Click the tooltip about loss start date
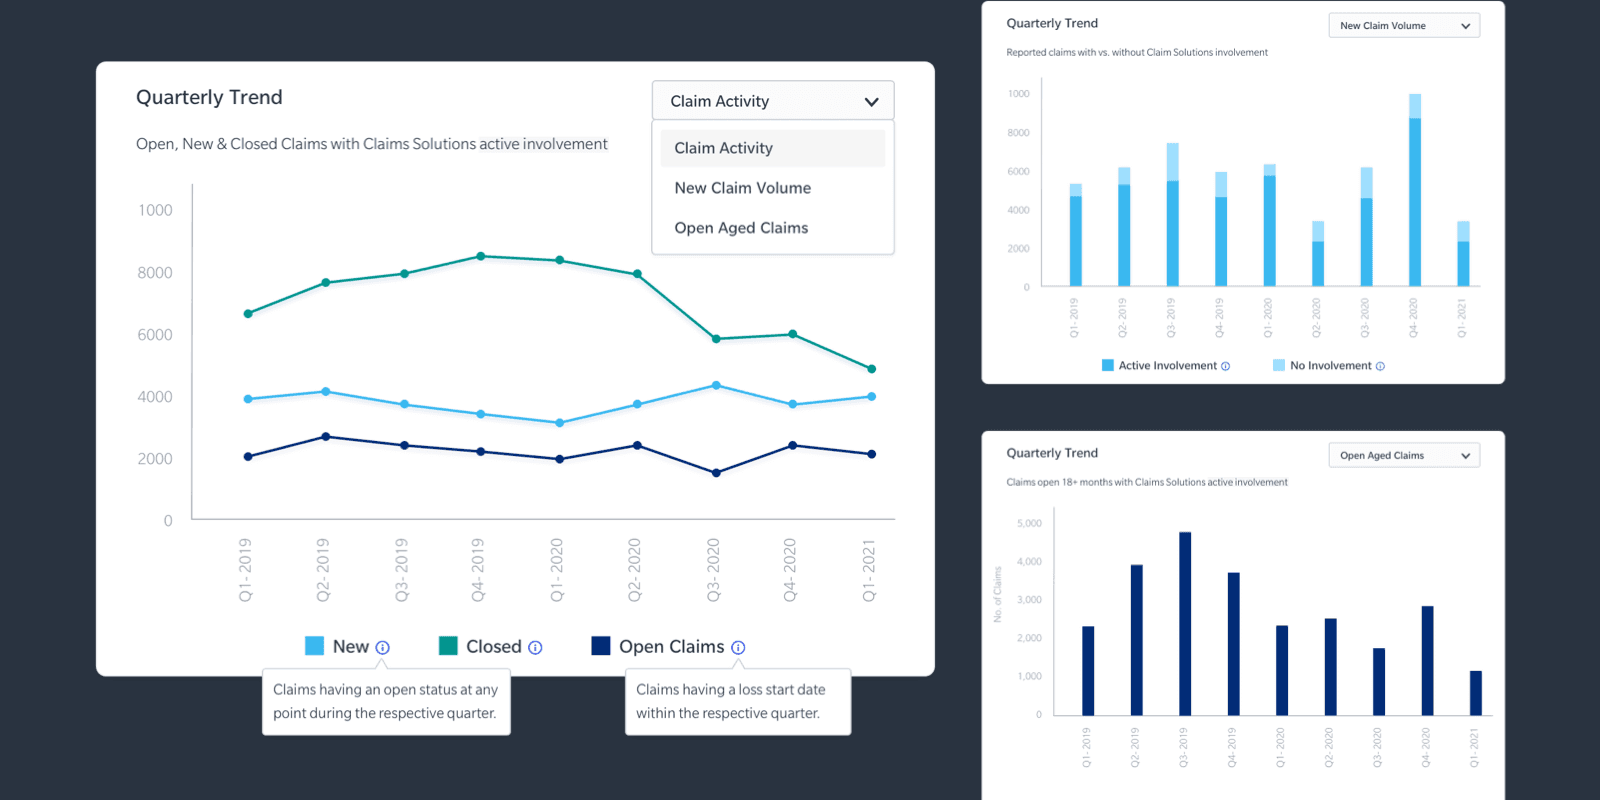1600x800 pixels. (x=738, y=702)
